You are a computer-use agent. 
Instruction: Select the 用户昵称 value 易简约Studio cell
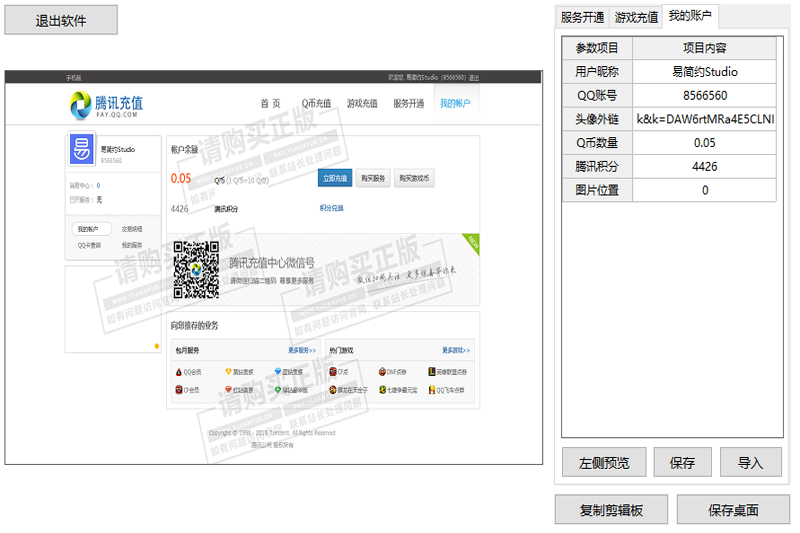click(704, 72)
